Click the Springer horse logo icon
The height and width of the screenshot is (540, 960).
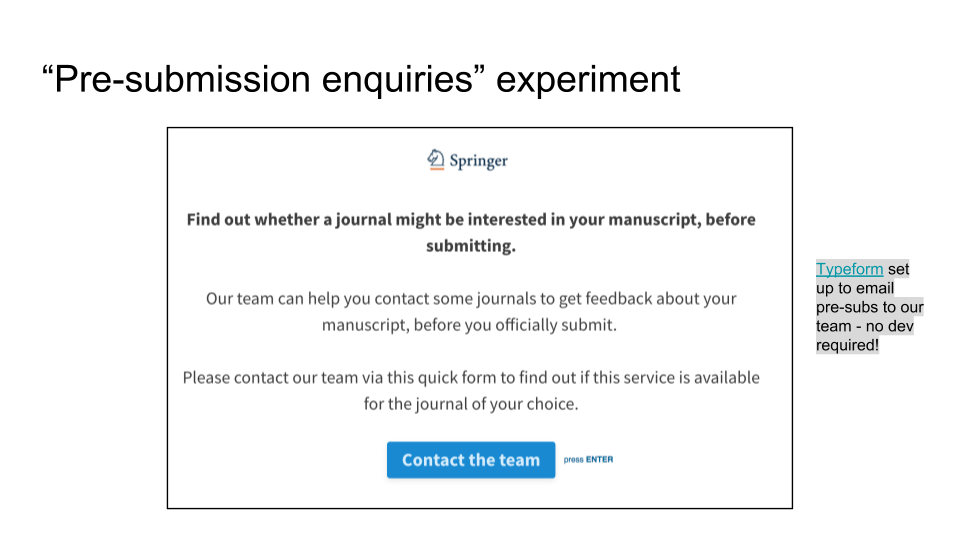click(436, 160)
